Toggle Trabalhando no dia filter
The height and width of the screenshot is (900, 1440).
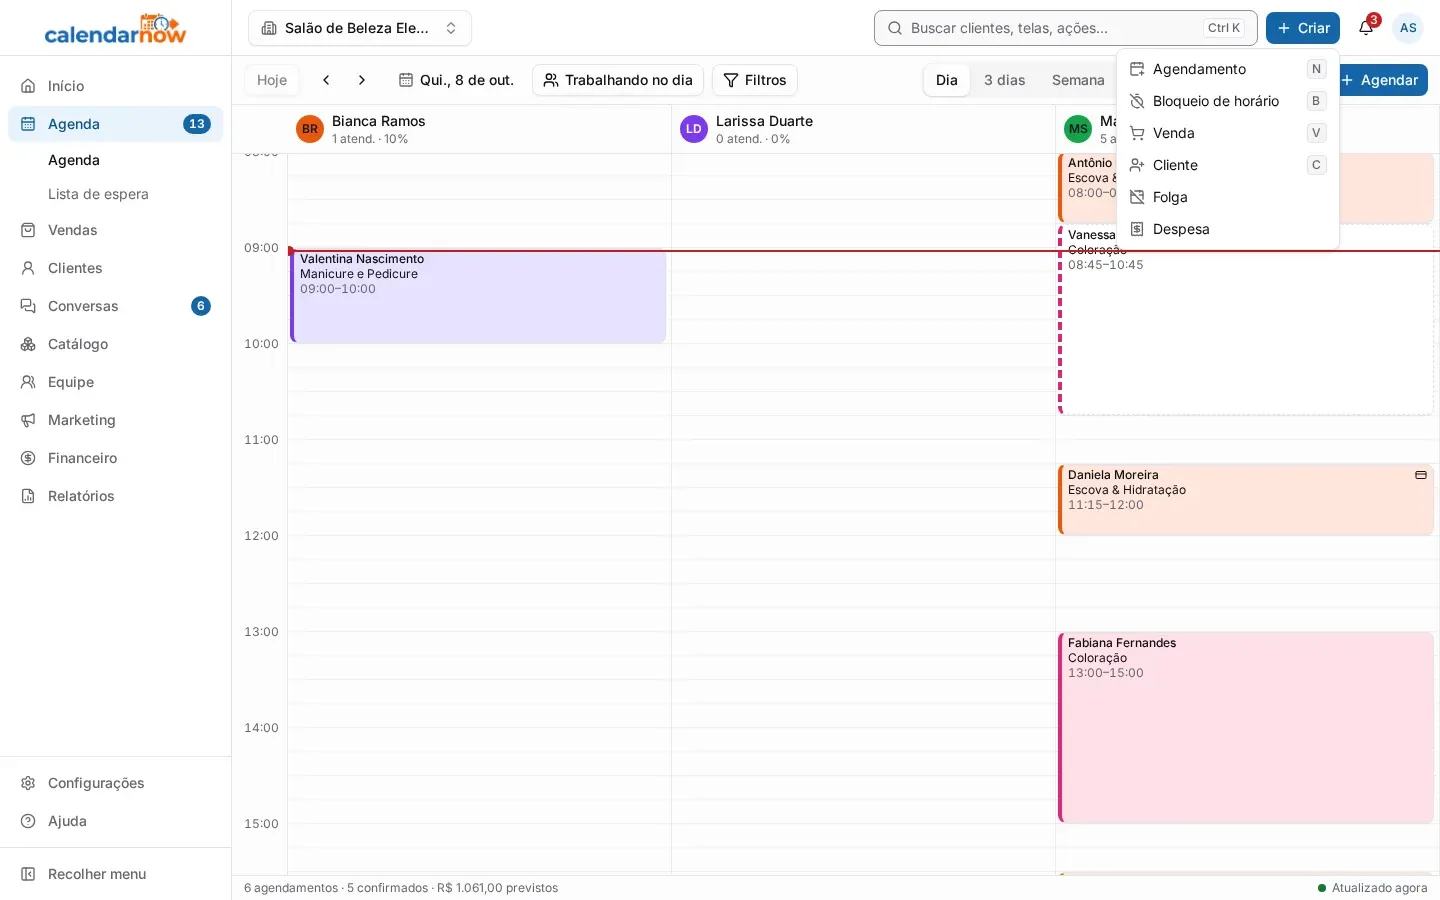point(618,80)
